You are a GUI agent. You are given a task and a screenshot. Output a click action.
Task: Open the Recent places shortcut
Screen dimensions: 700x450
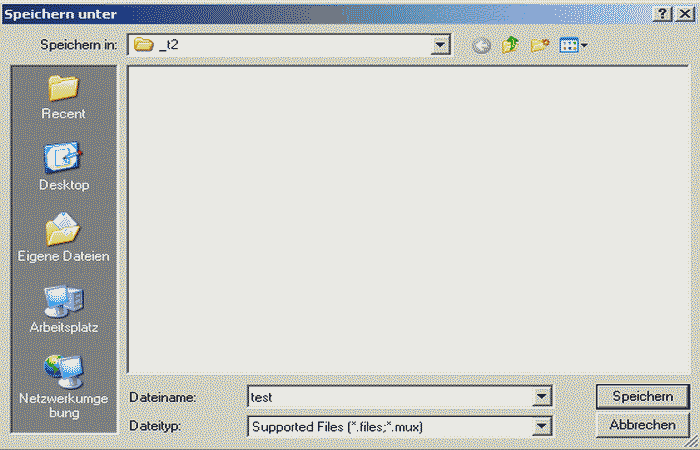63,95
